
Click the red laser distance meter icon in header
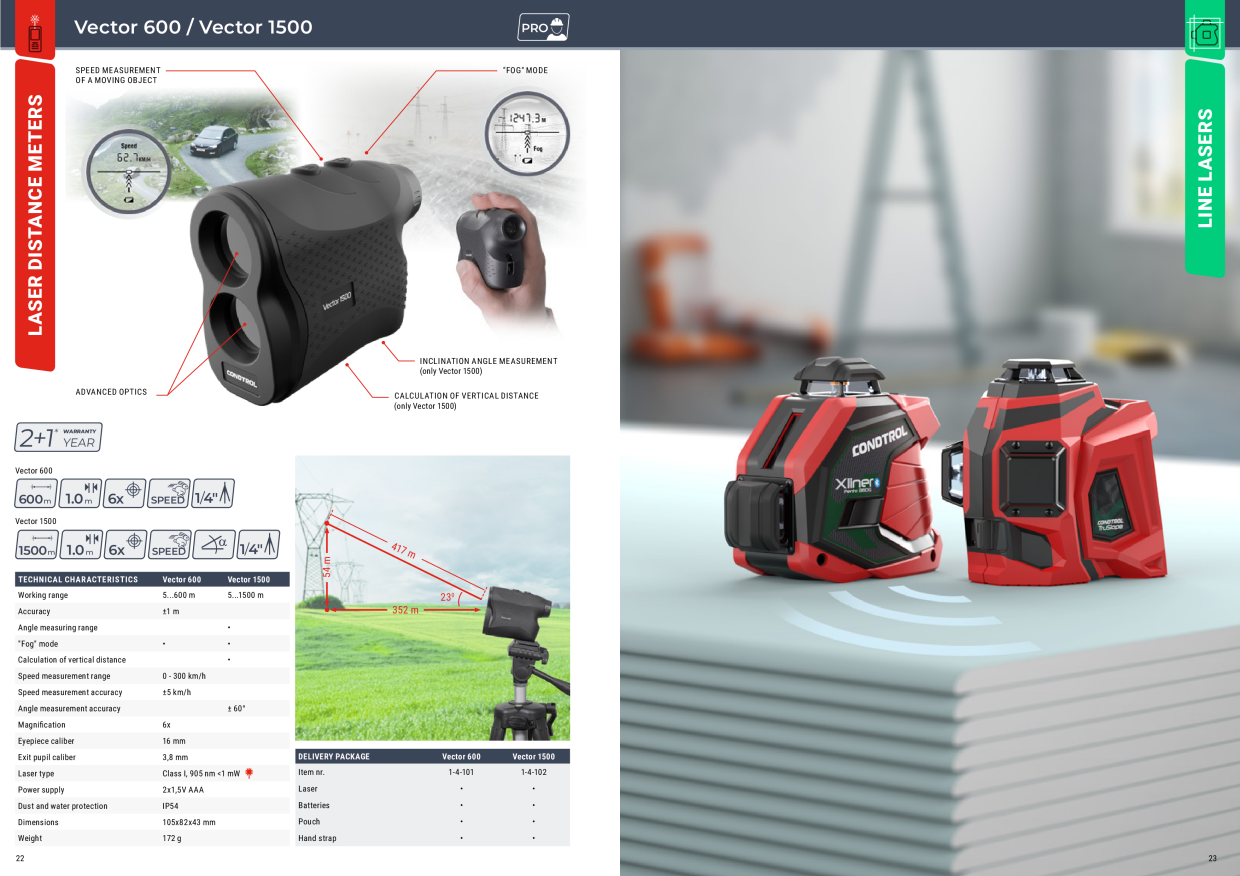point(35,33)
